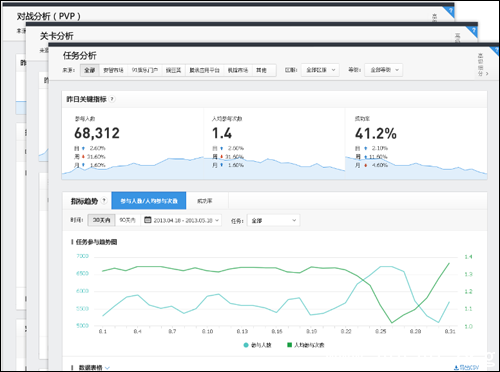Click the 指标趋势 section heading
The height and width of the screenshot is (372, 500).
click(84, 201)
